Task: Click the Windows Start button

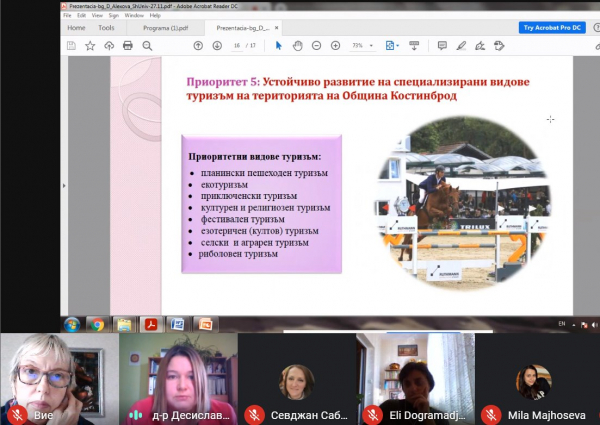Action: coord(71,324)
